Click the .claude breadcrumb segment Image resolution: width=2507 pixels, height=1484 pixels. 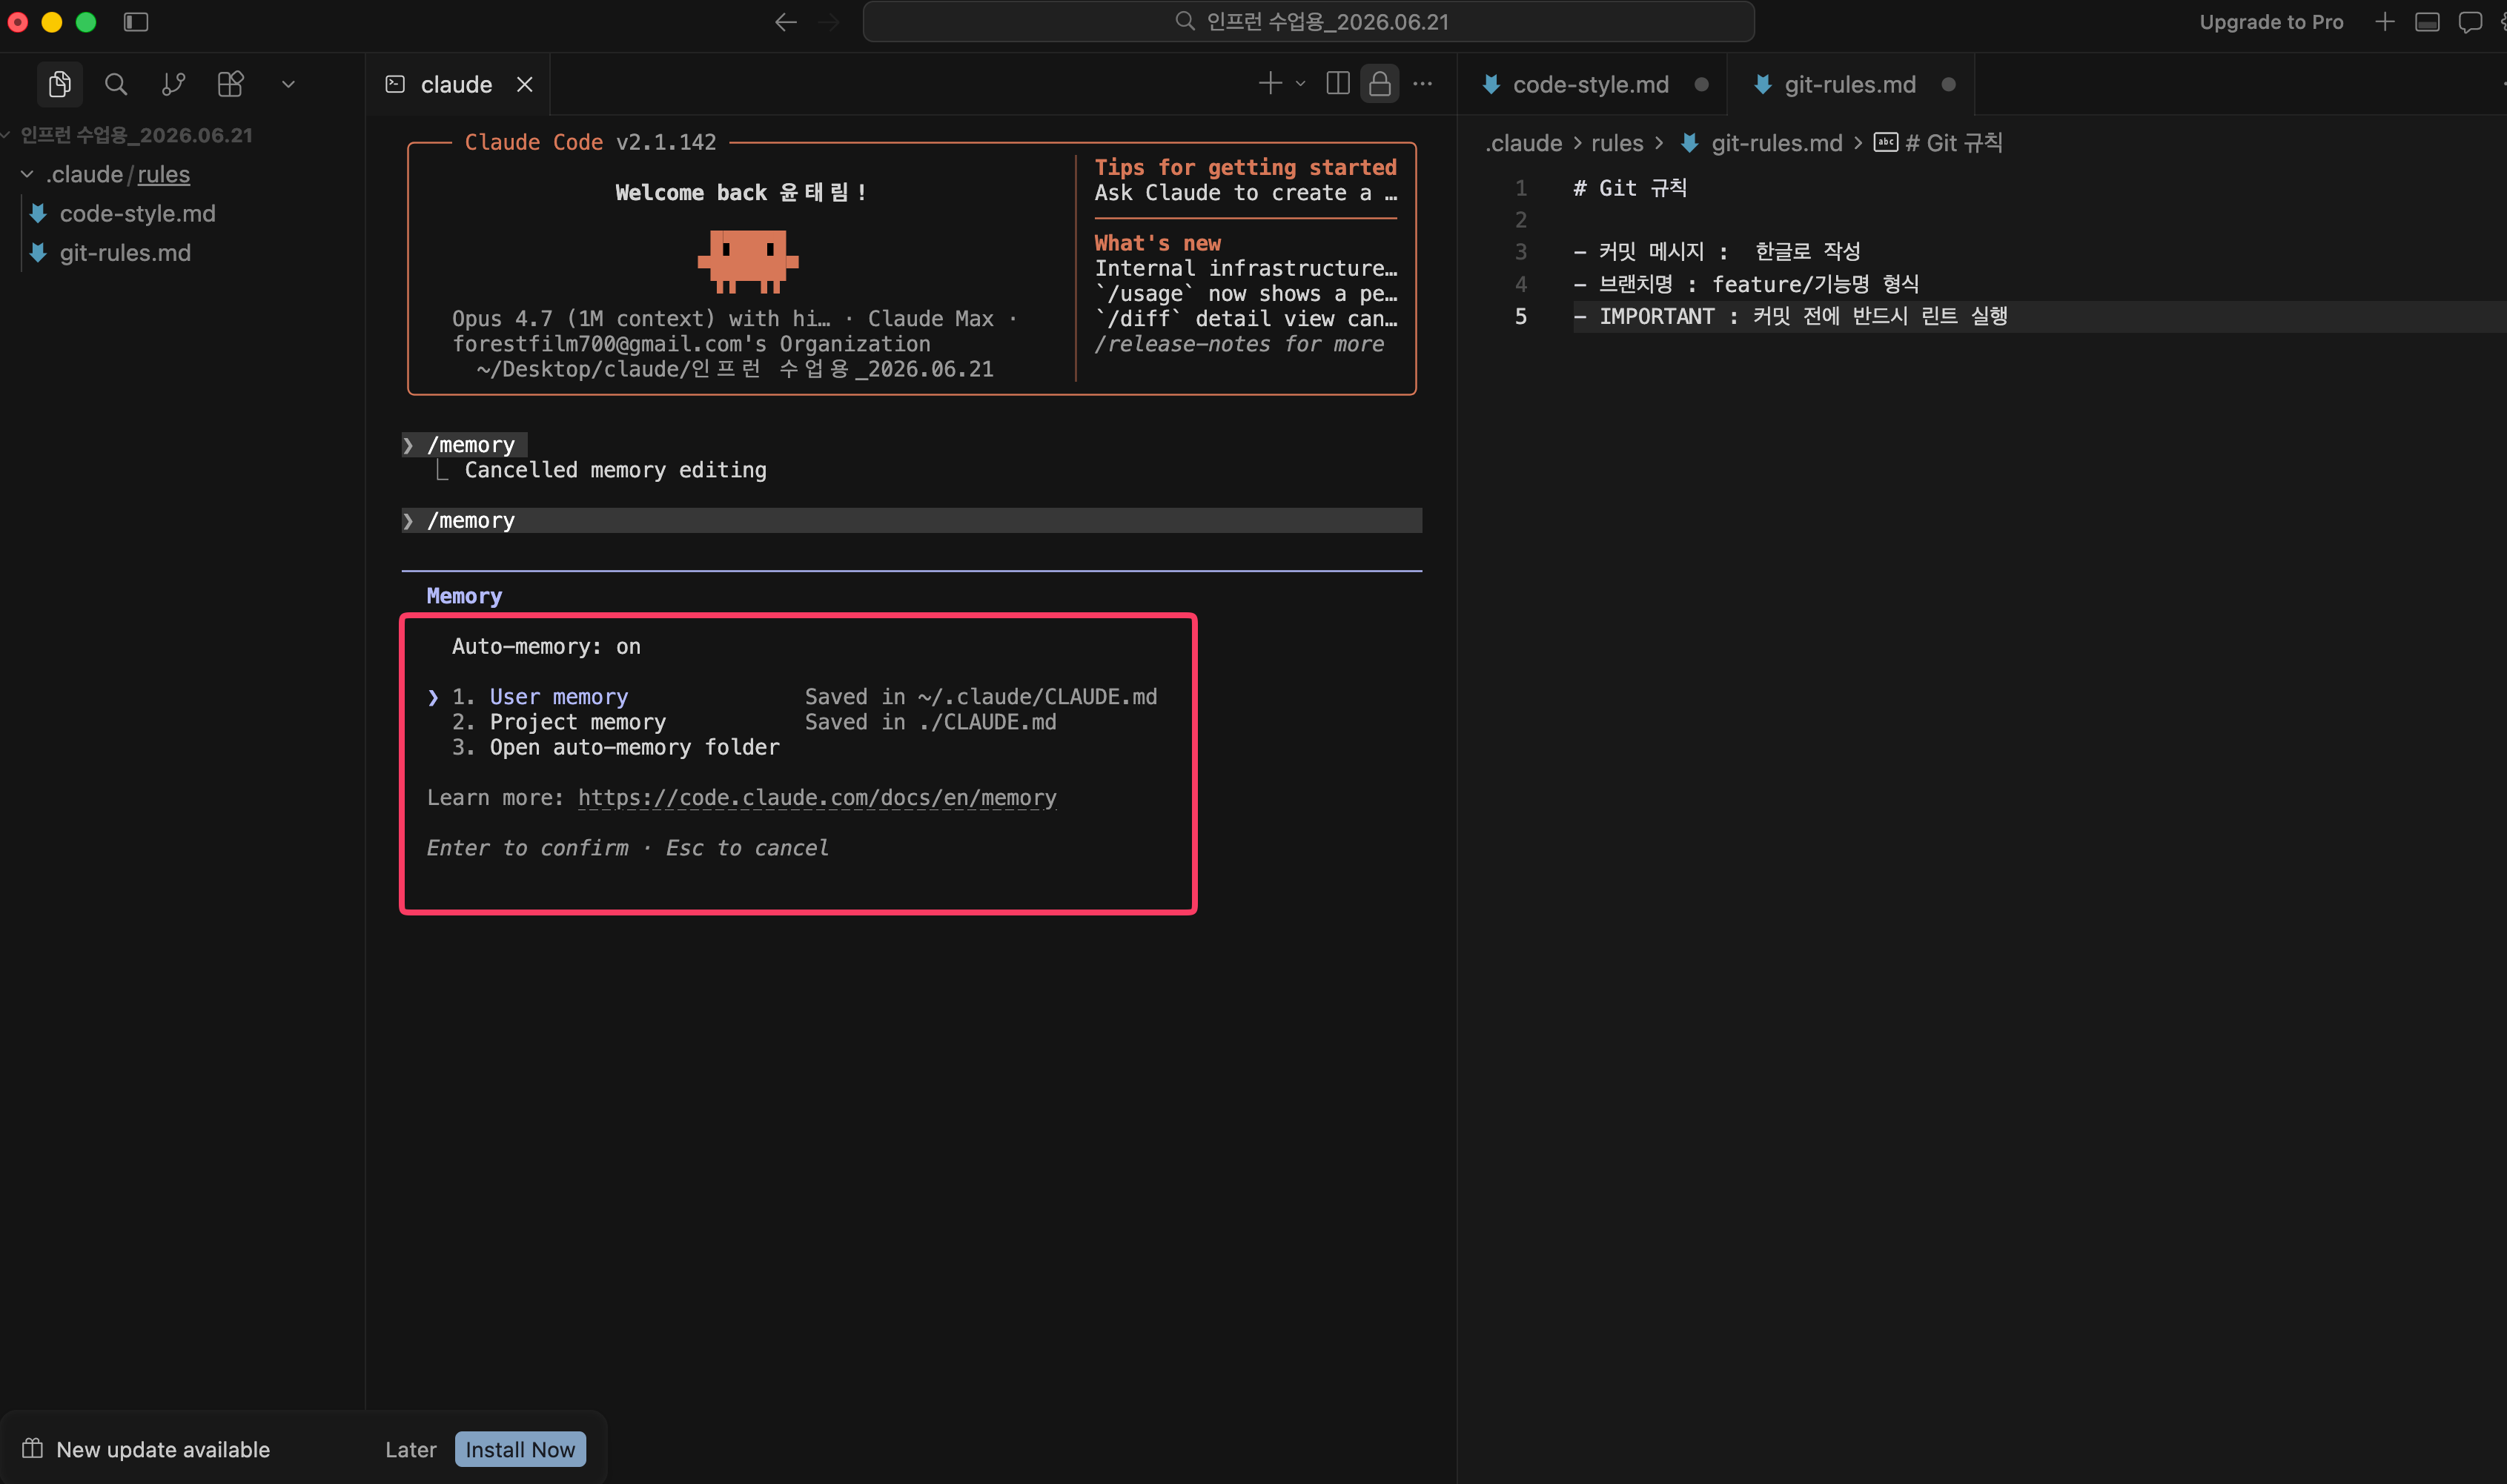point(1523,143)
